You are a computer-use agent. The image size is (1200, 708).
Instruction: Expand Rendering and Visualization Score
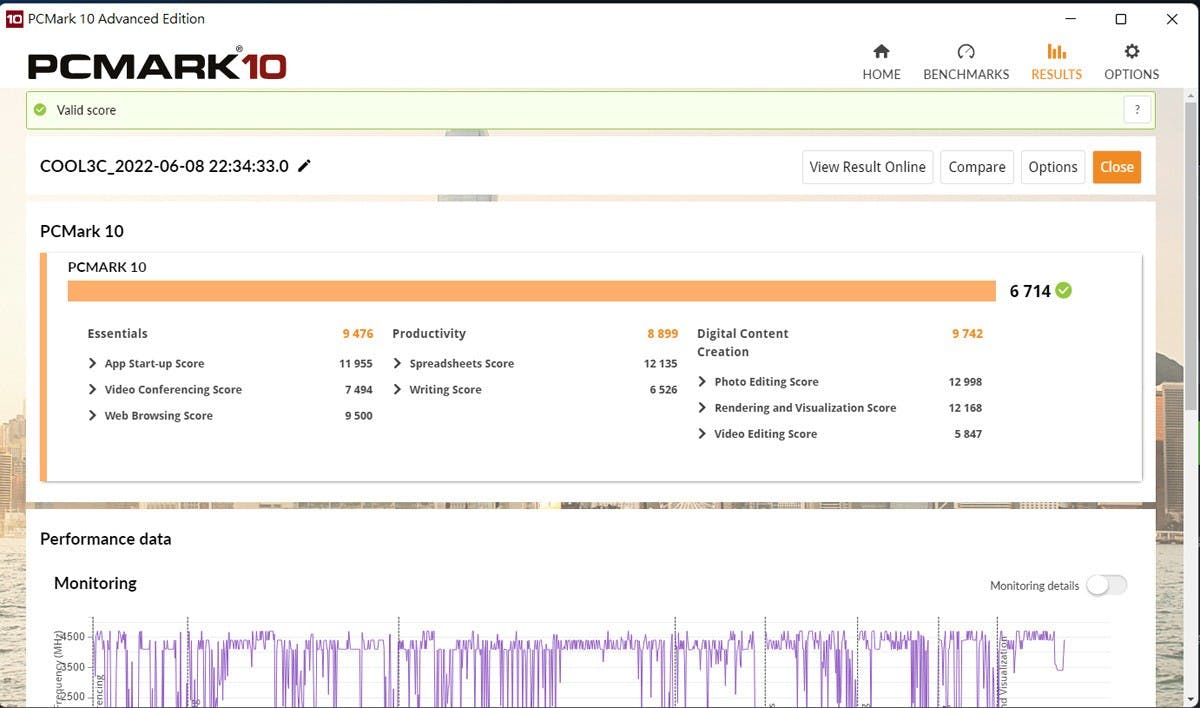703,408
